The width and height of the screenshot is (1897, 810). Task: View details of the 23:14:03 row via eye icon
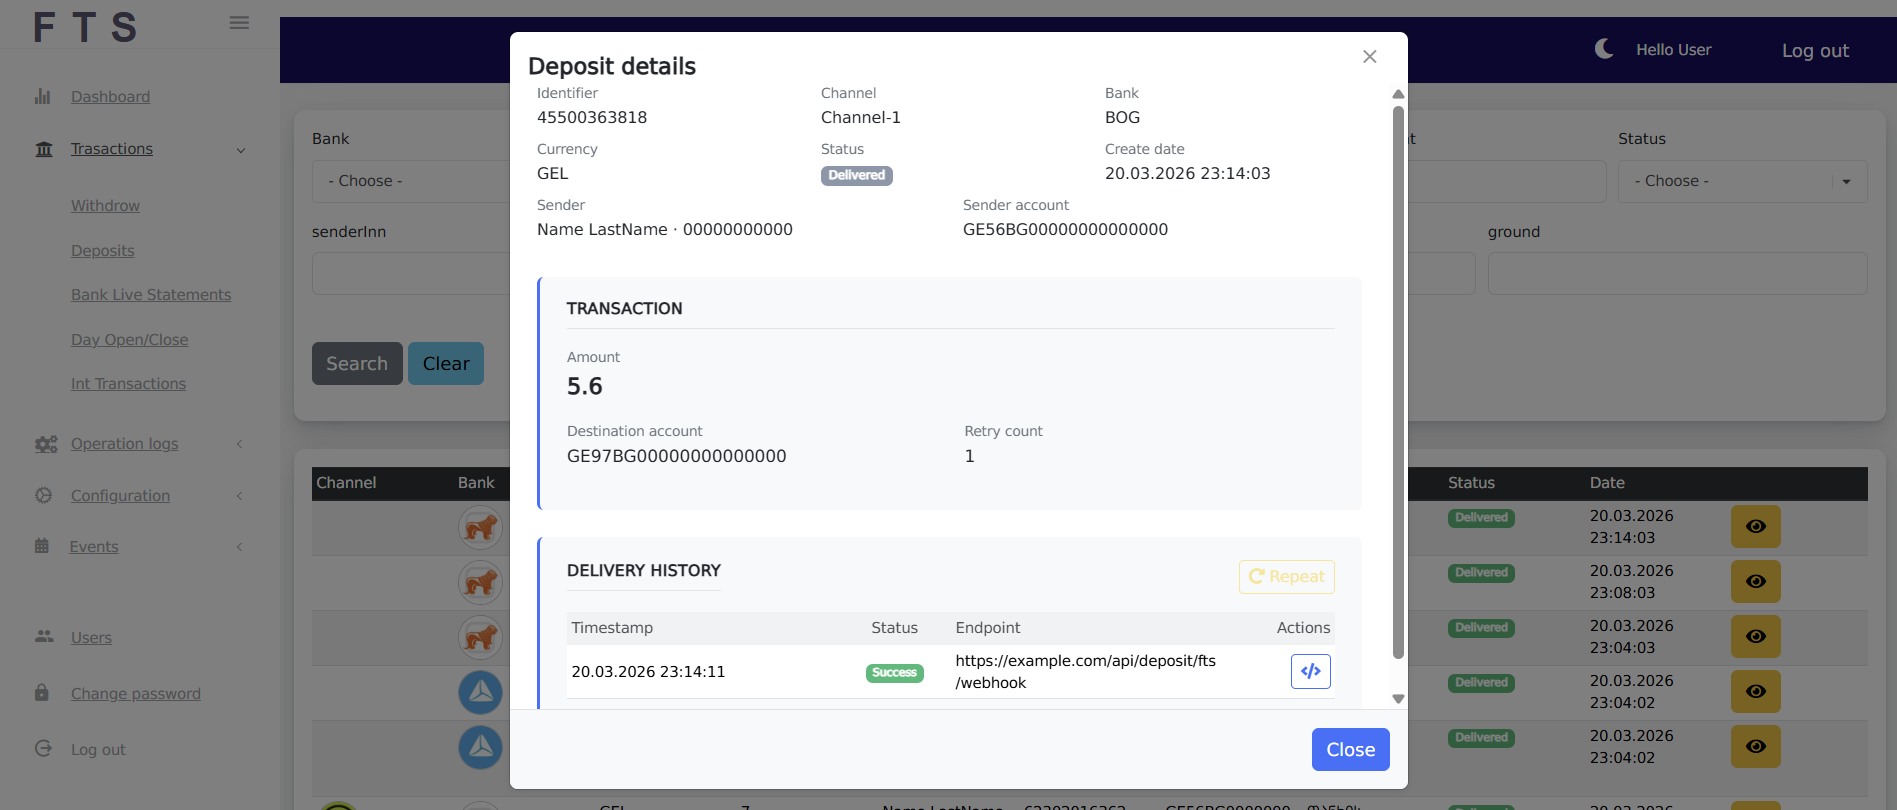1755,527
